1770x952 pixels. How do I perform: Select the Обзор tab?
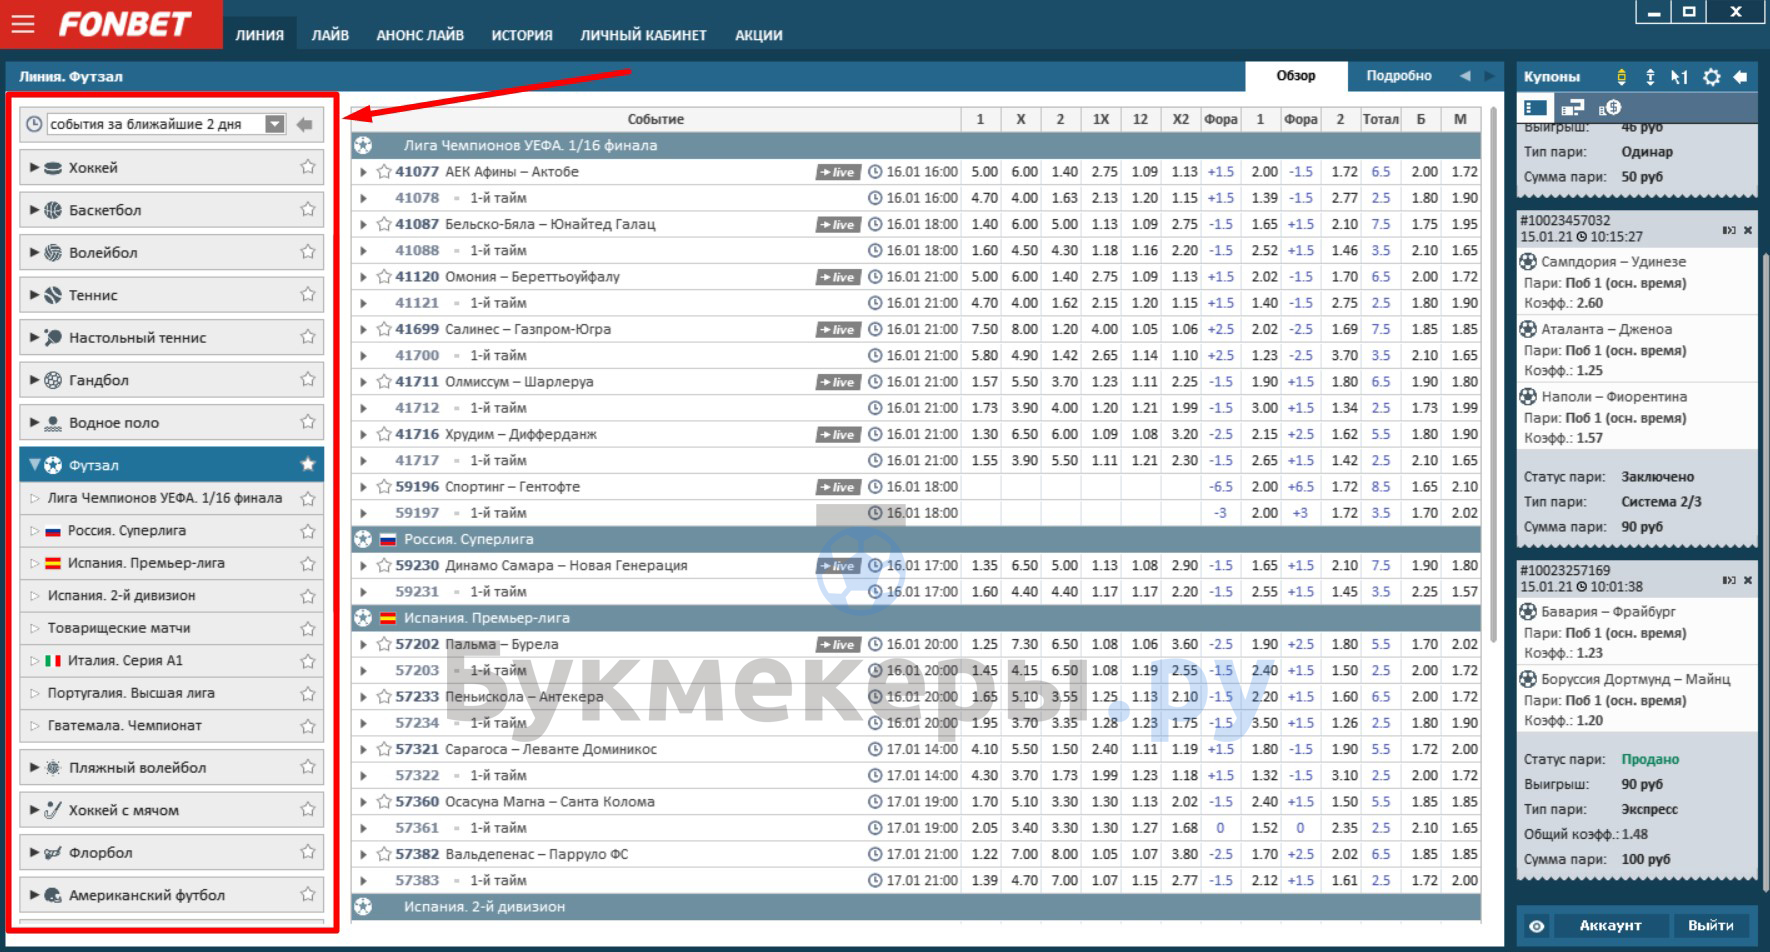1296,76
